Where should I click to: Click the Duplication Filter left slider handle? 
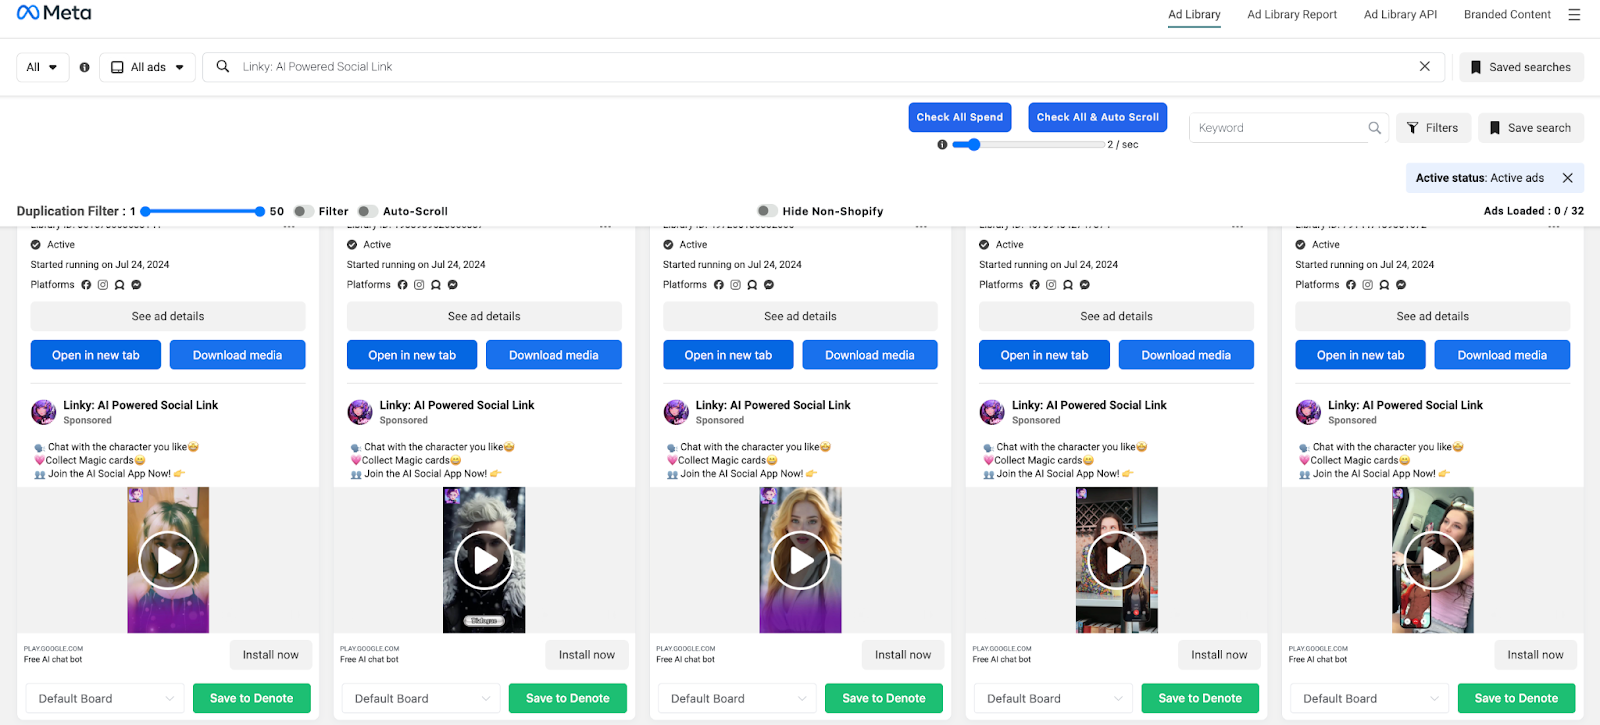tap(146, 211)
